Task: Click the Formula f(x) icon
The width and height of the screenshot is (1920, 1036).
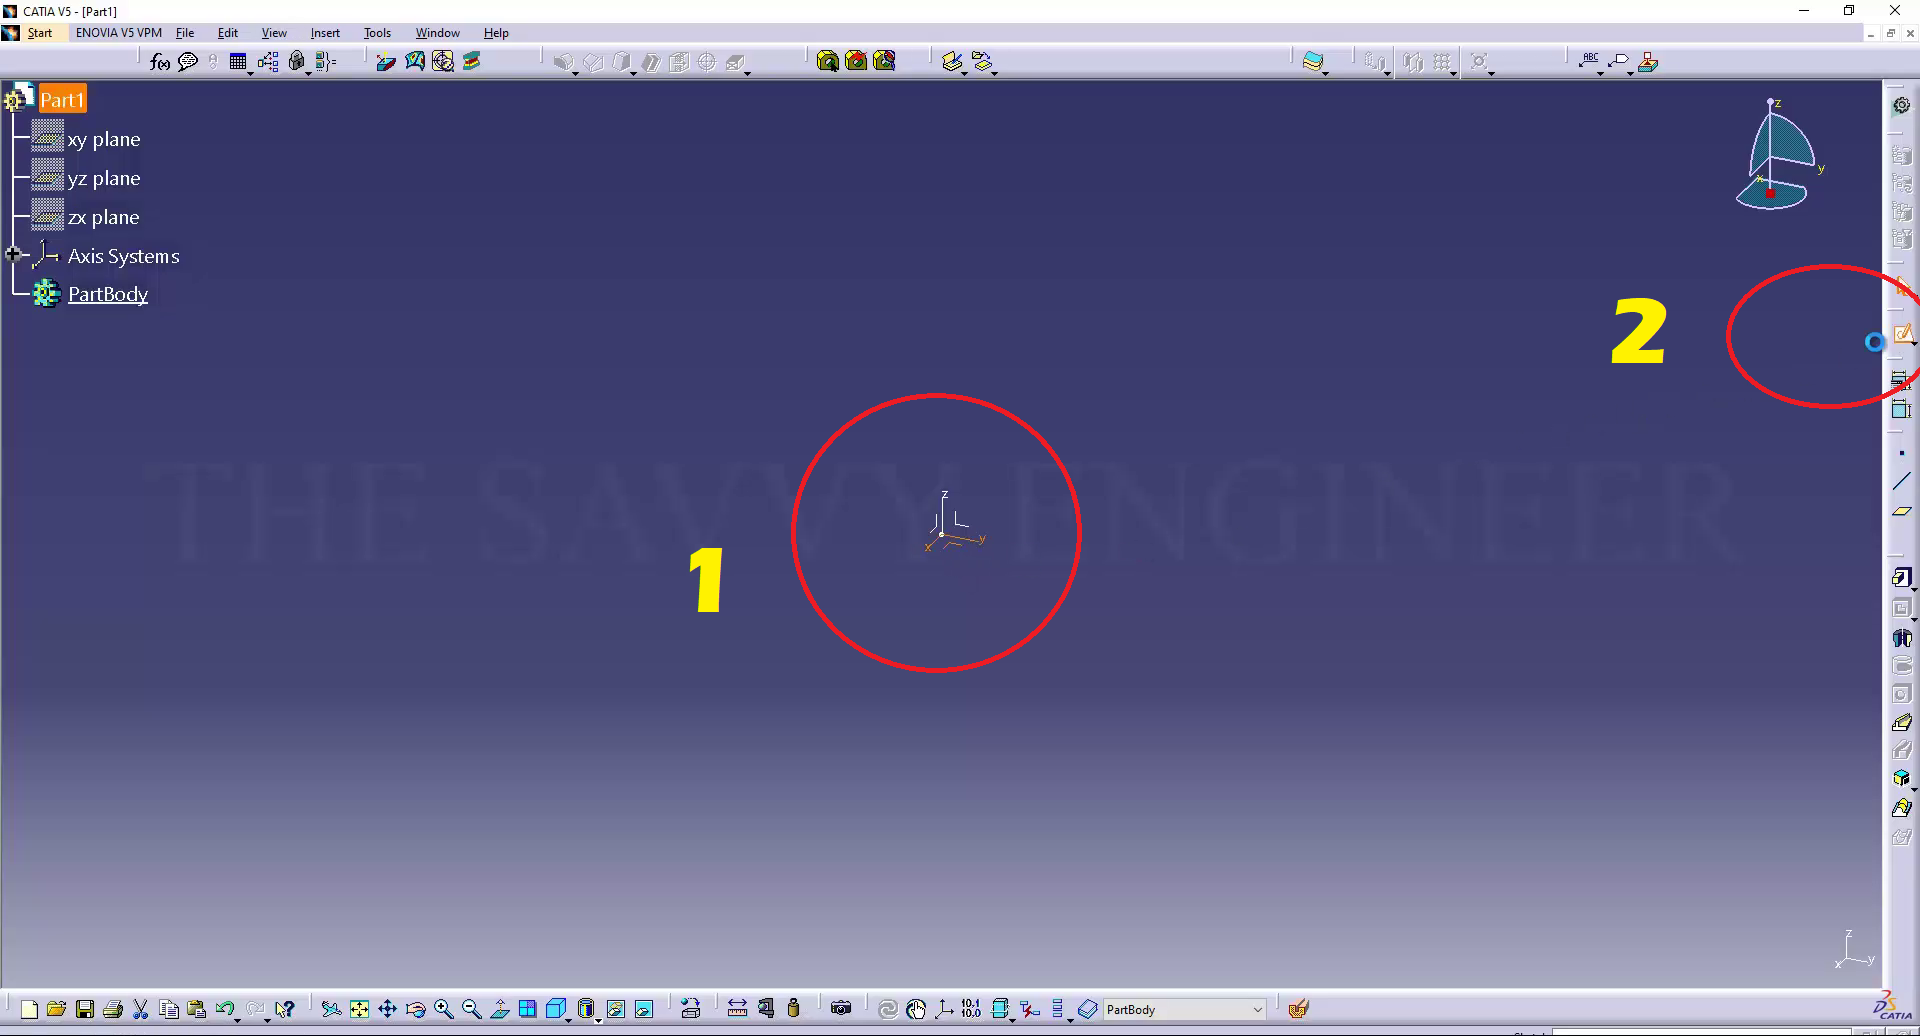Action: tap(159, 62)
